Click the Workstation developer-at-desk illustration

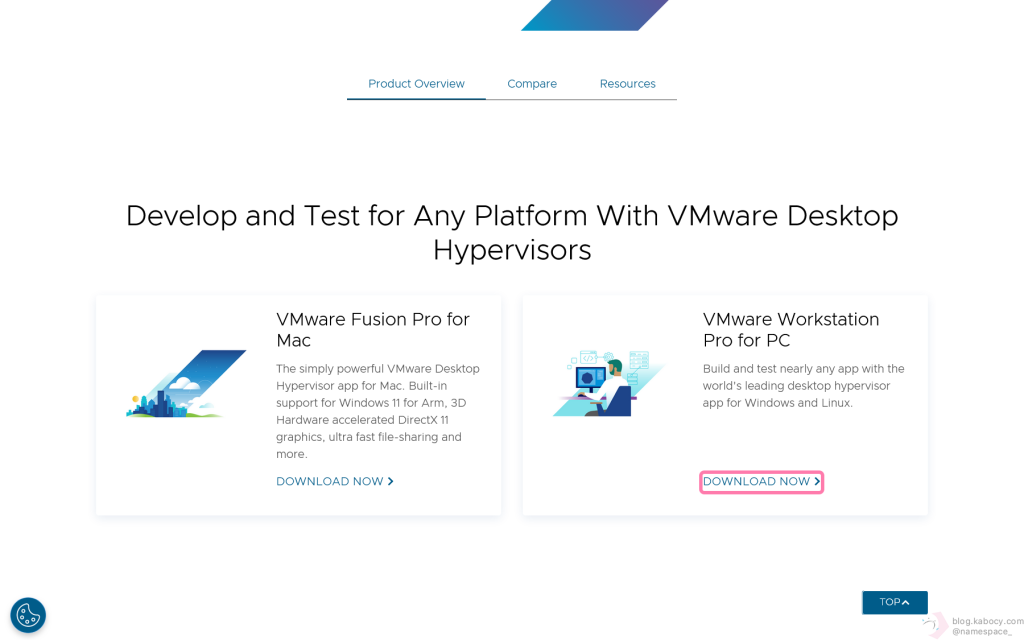click(606, 384)
